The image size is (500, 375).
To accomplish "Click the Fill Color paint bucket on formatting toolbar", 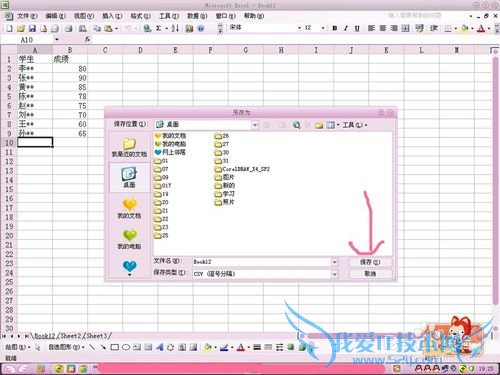I will (464, 28).
